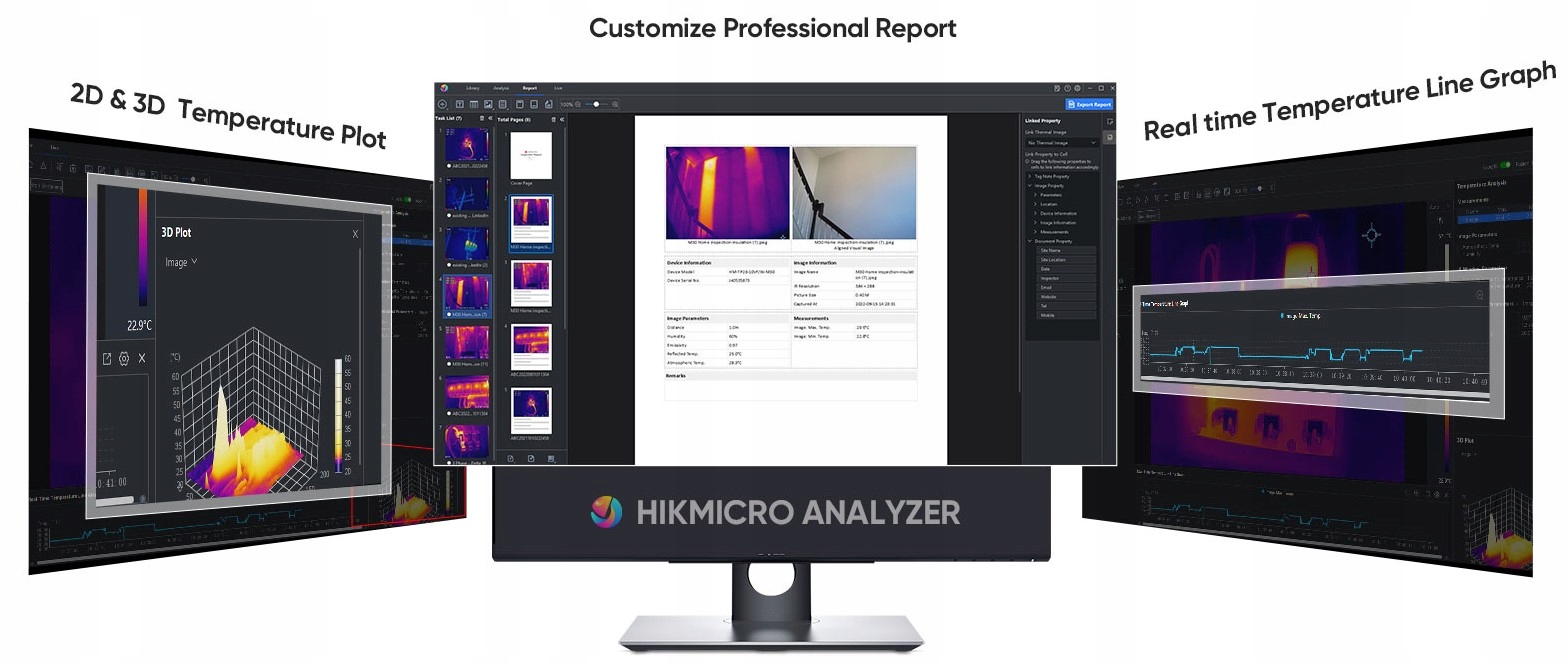Click the add page icon under Total Pages
Screen dimensions: 1568x665
pos(511,458)
